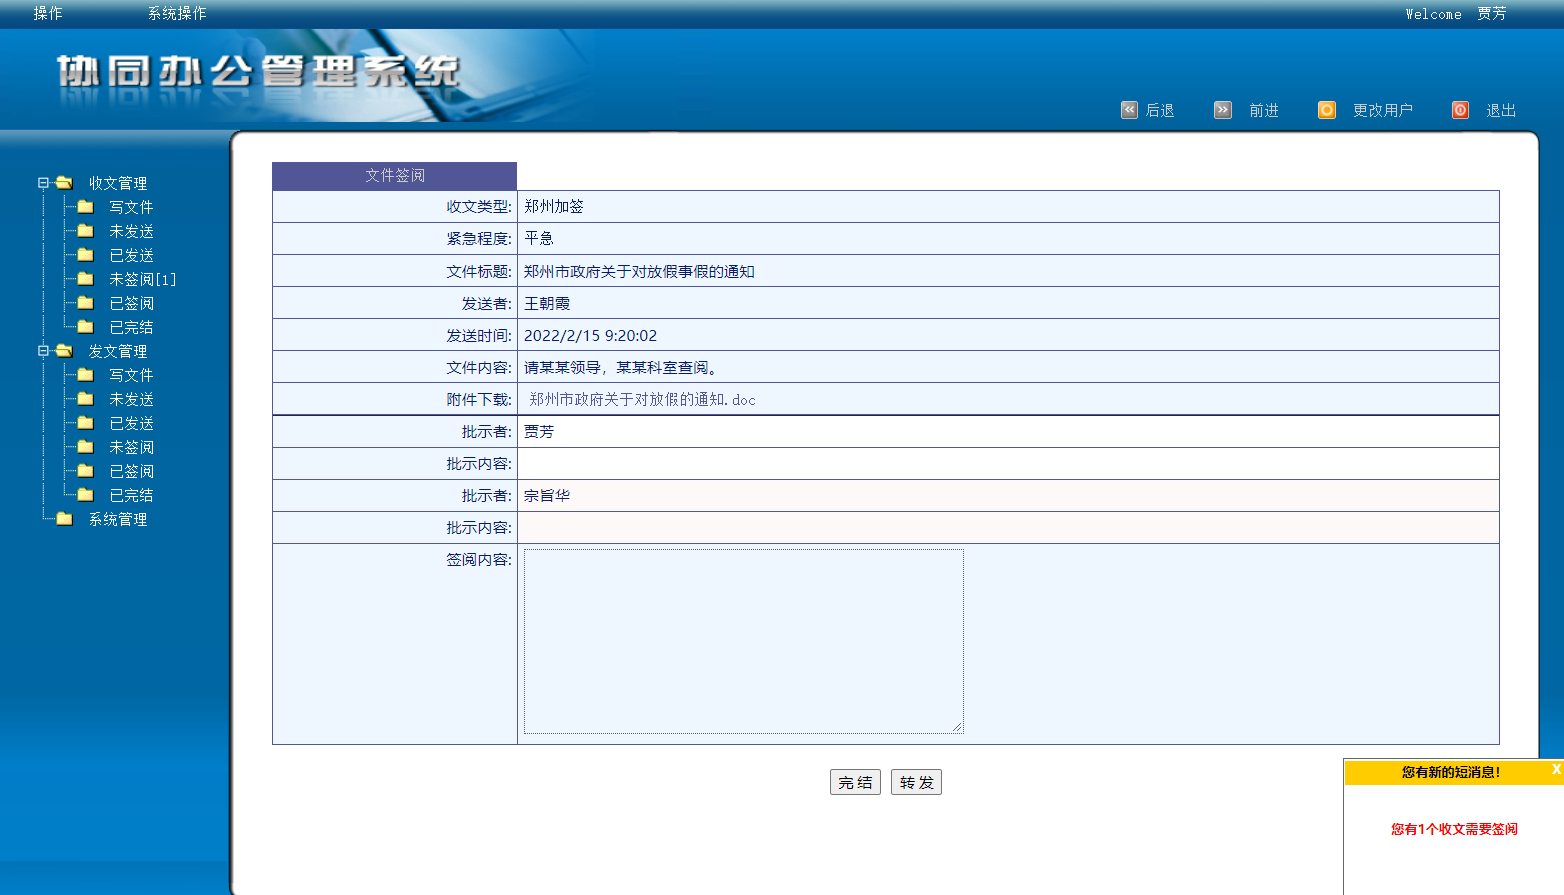Open 未签阅[1] under 收文管理
Viewport: 1564px width, 895px height.
142,279
